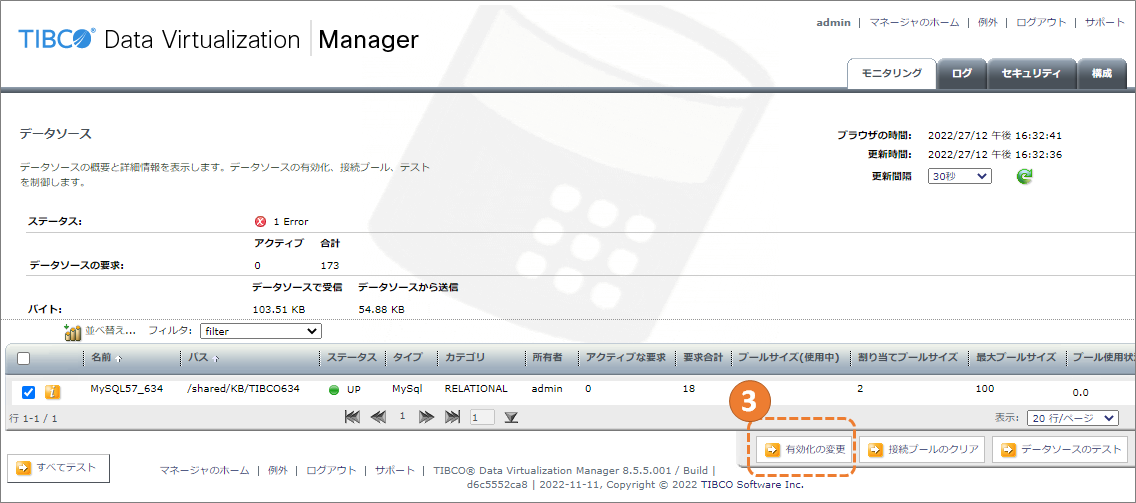This screenshot has width=1136, height=503.
Task: Open the 20 行/ページ dropdown
Action: (1073, 418)
